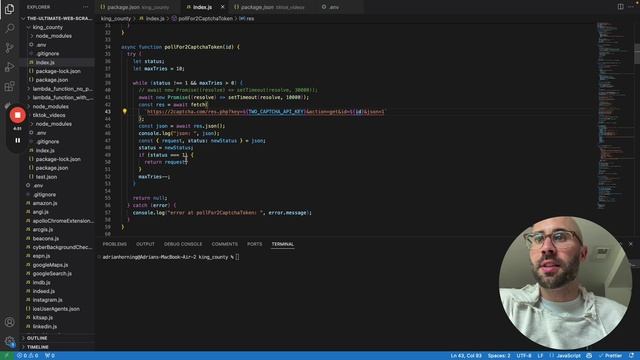
Task: Expand the TIMELINE section
Action: (38, 347)
